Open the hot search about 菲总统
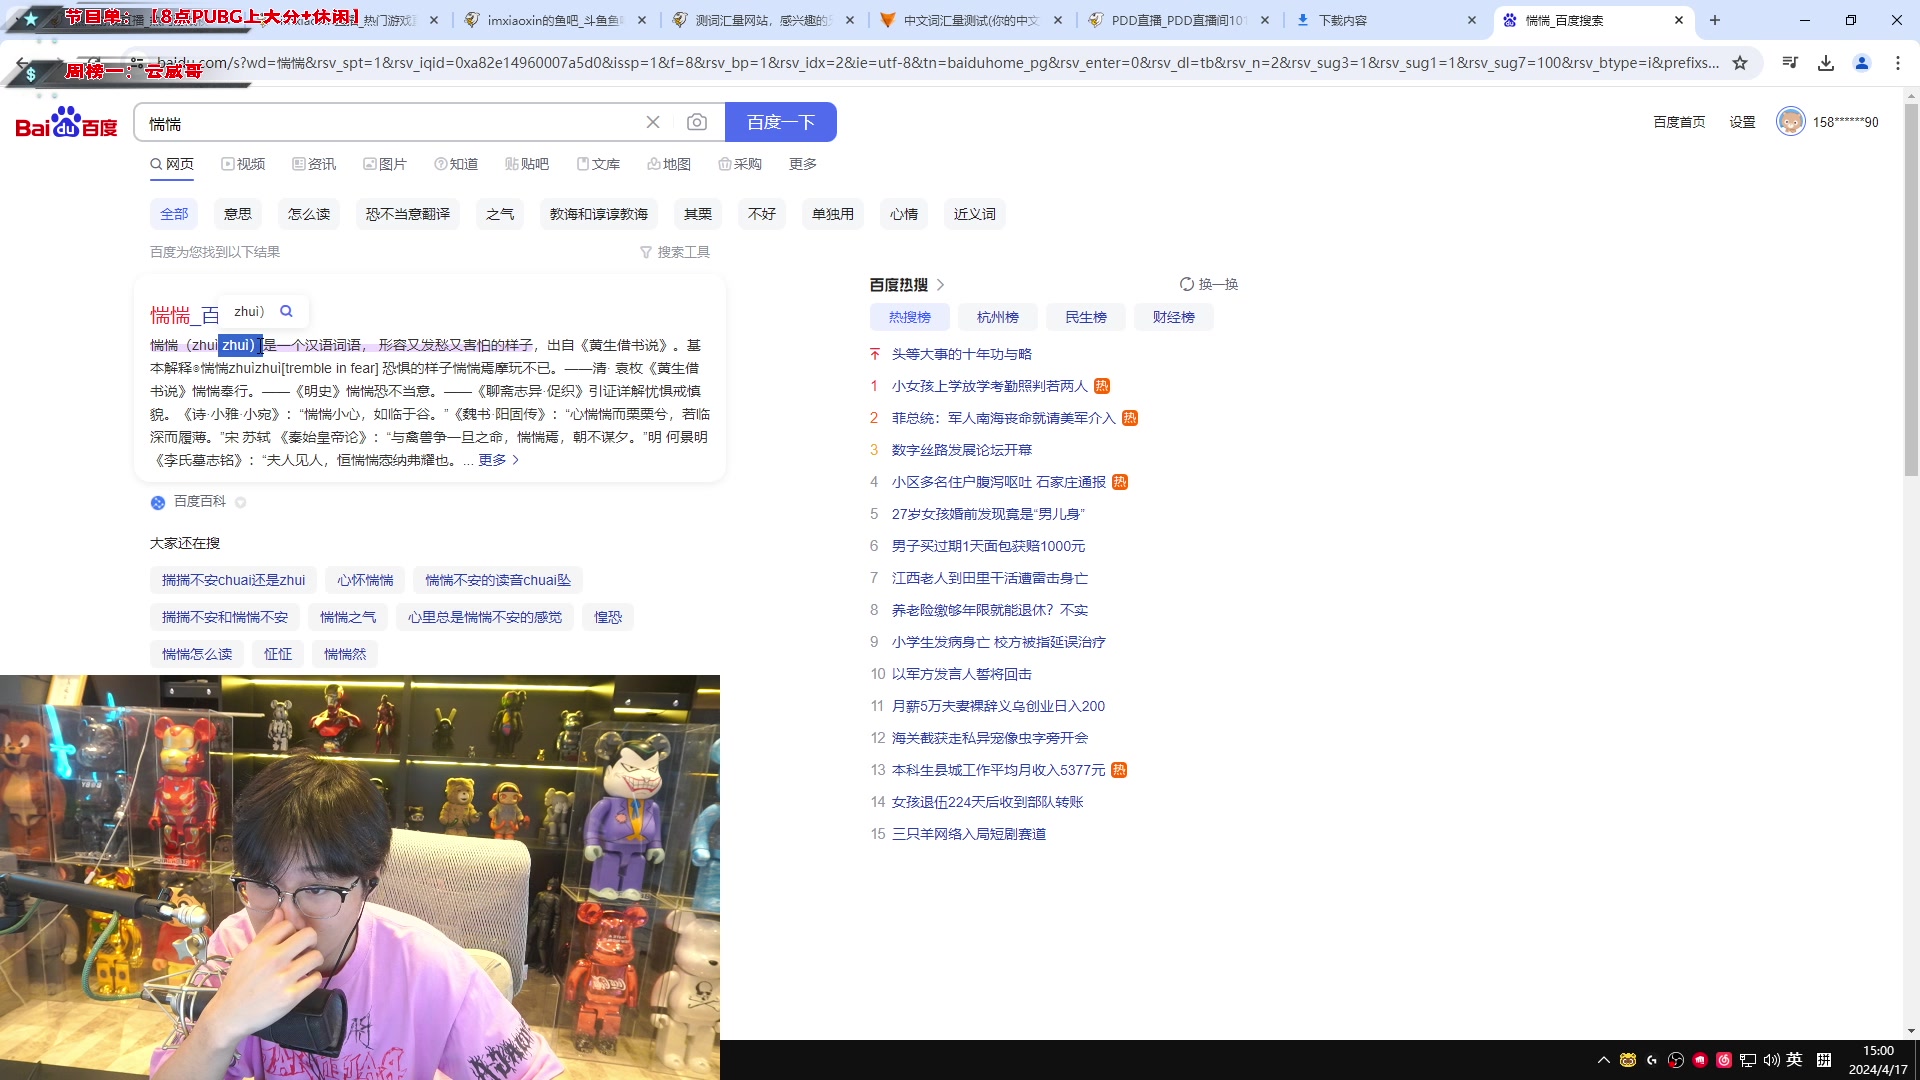 click(x=1003, y=418)
